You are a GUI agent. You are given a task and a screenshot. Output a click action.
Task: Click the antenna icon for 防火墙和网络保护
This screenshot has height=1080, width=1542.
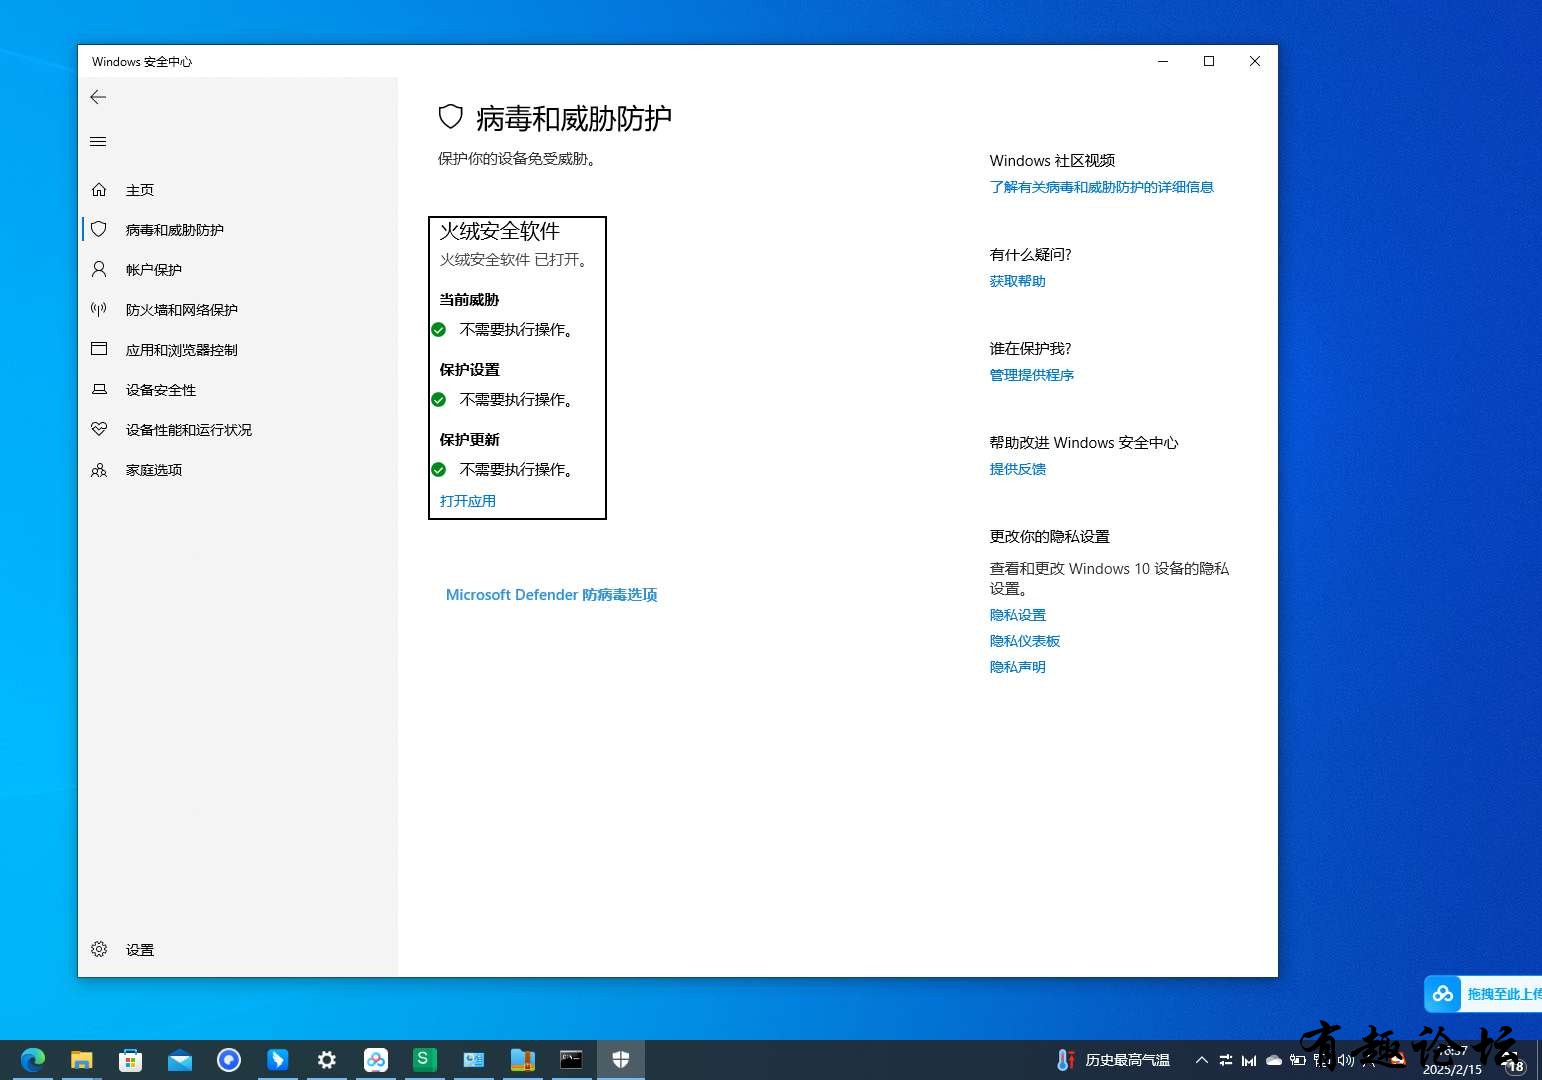pos(99,309)
